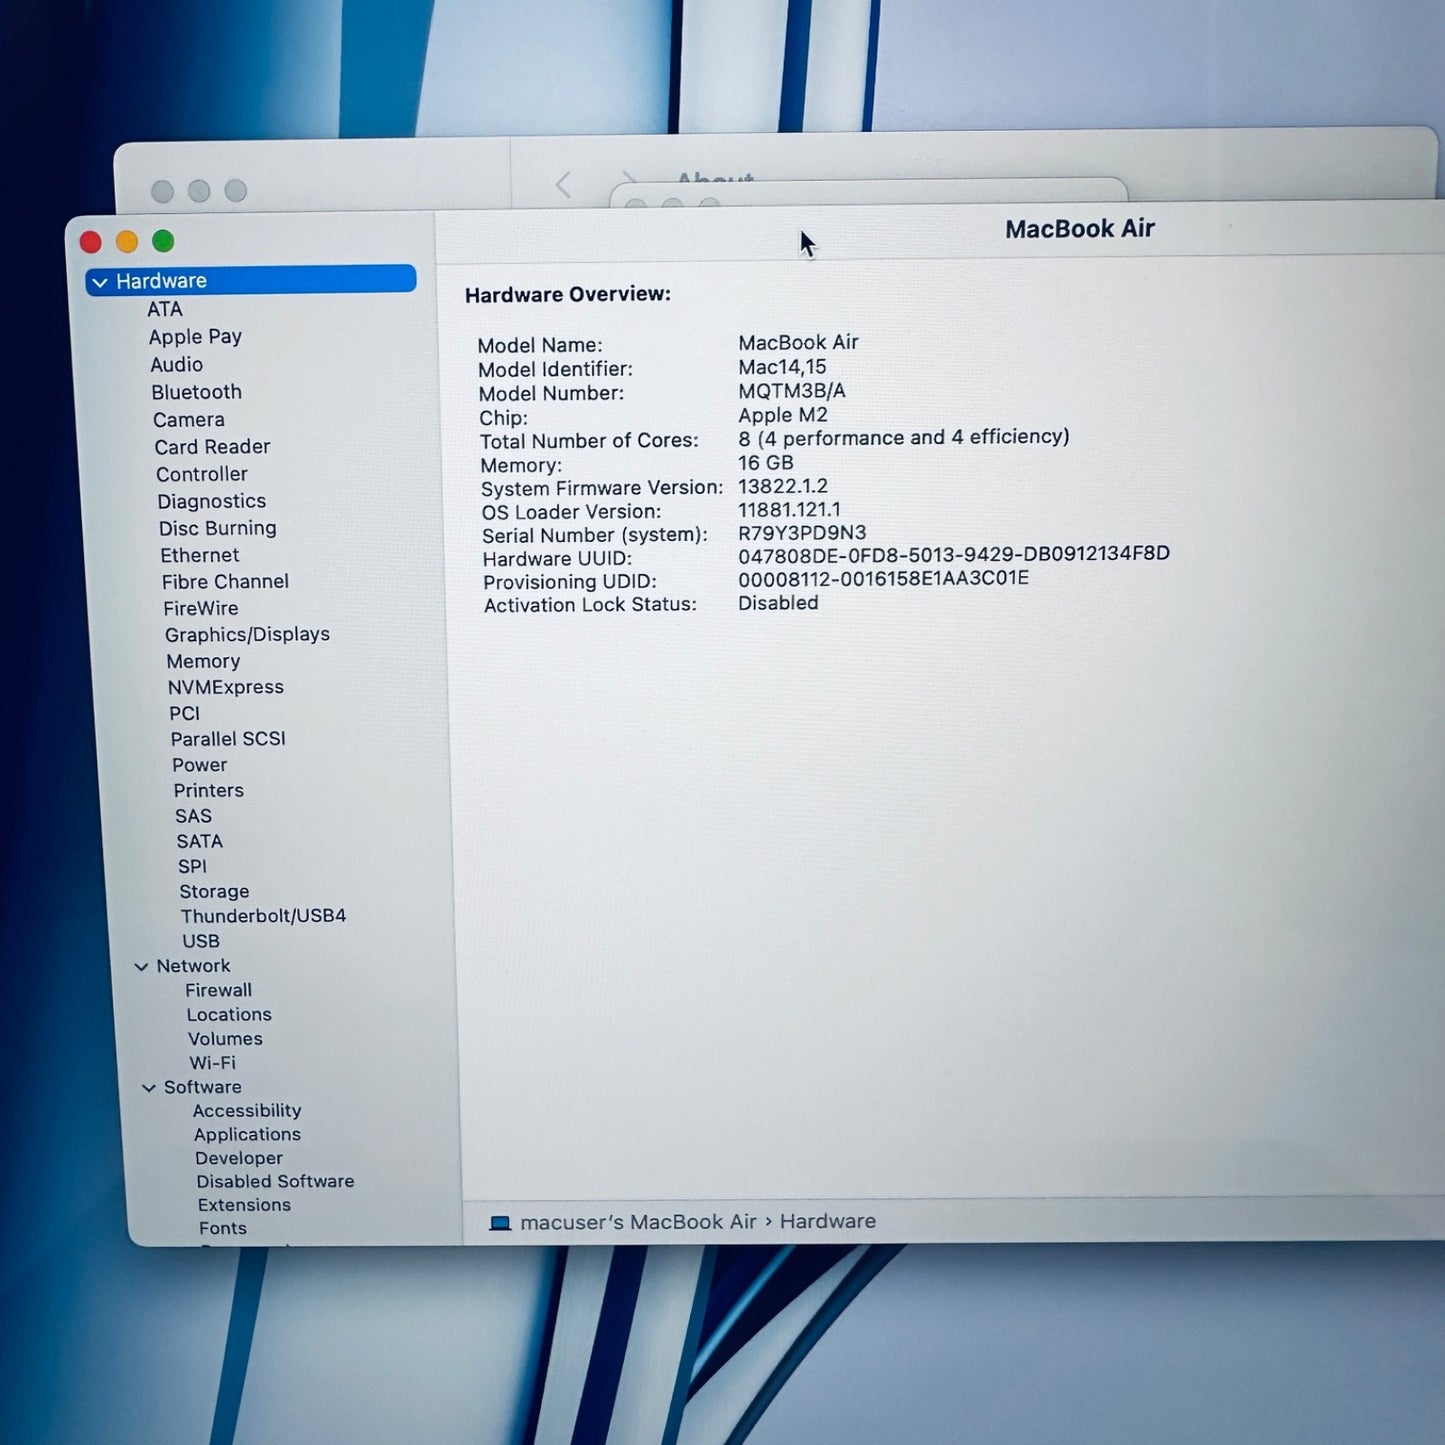The width and height of the screenshot is (1445, 1445).
Task: Select Firewall under Network
Action: pos(218,990)
